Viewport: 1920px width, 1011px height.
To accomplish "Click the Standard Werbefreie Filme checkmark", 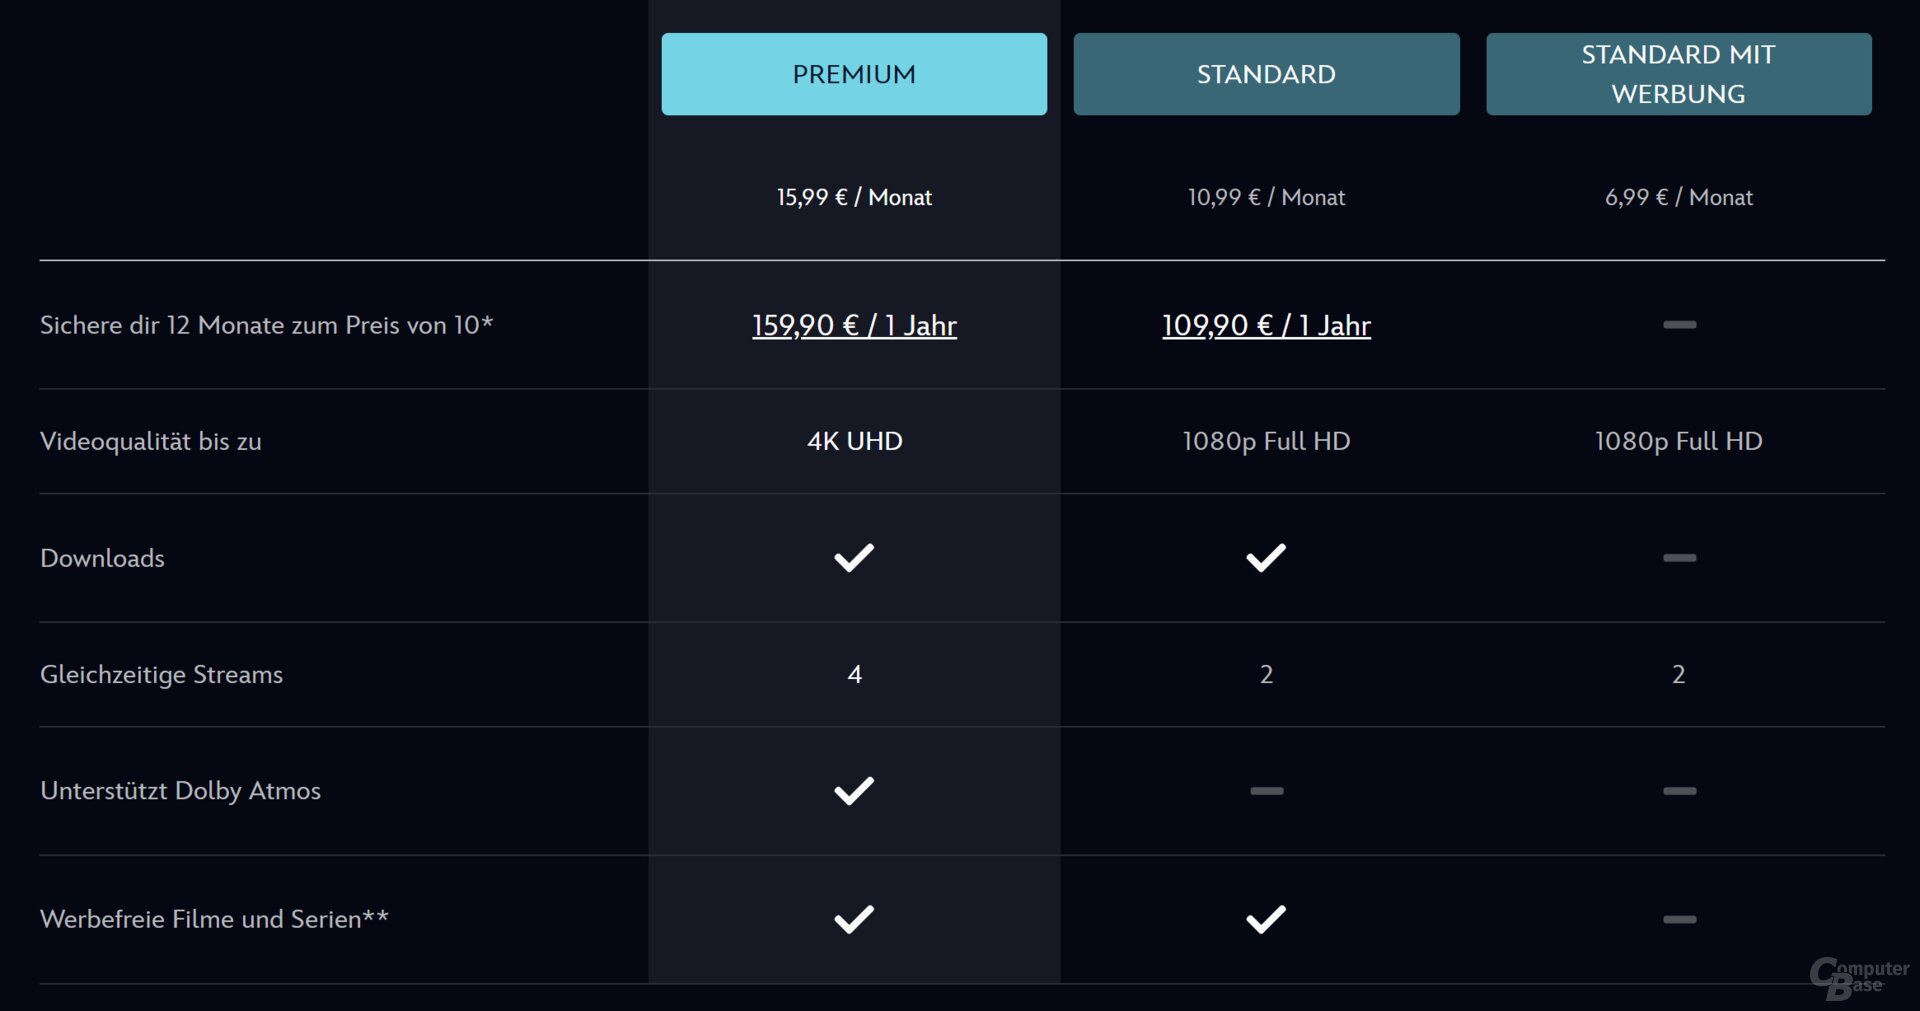I will coord(1266,919).
